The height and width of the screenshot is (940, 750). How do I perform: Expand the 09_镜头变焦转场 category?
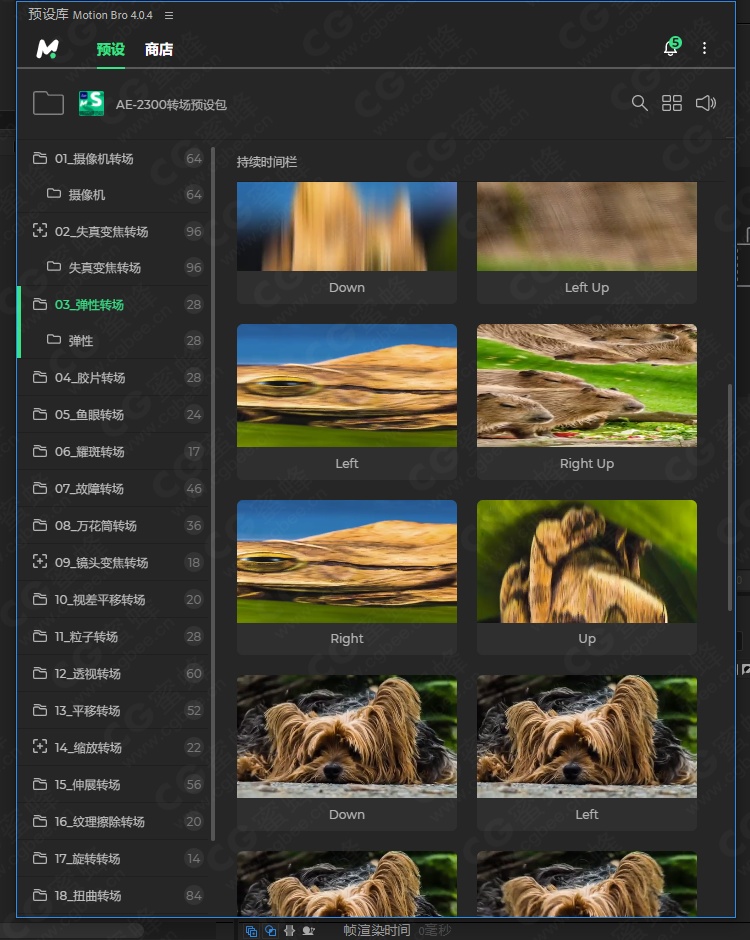(114, 562)
